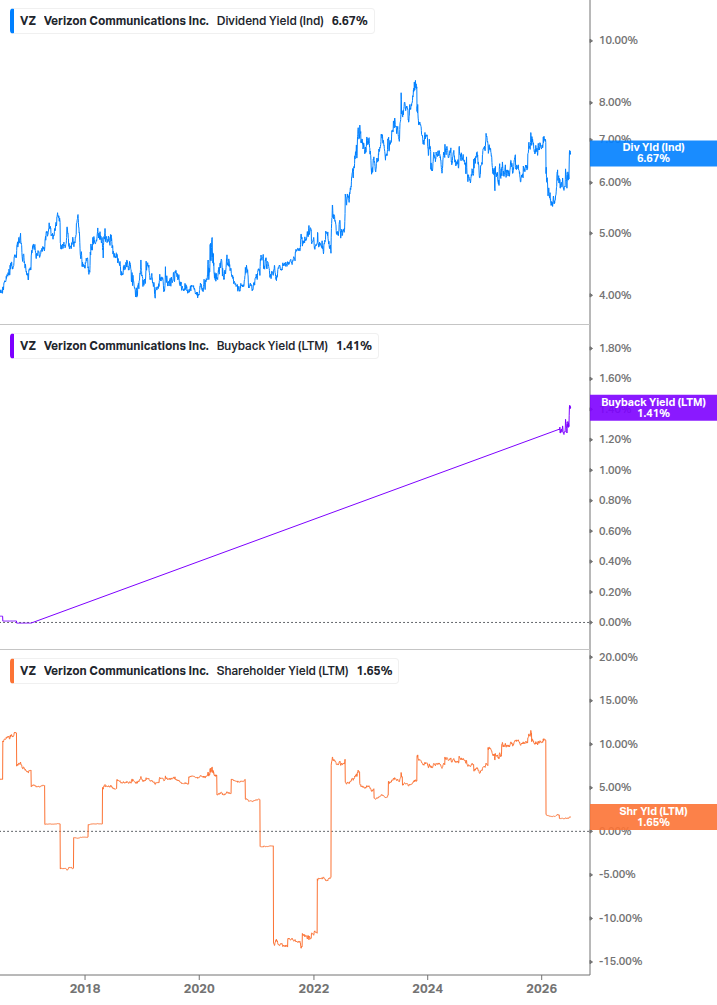This screenshot has height=1005, width=717.
Task: Click the blue color bar on Dividend Yield legend
Action: [x=12, y=21]
